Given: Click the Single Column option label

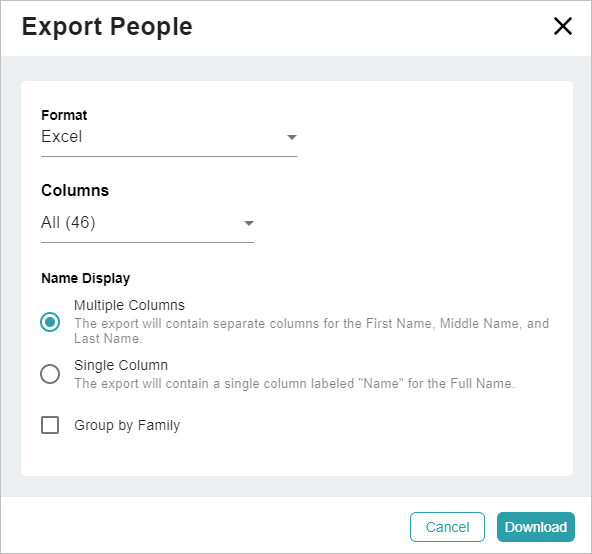Looking at the screenshot, I should coord(121,365).
